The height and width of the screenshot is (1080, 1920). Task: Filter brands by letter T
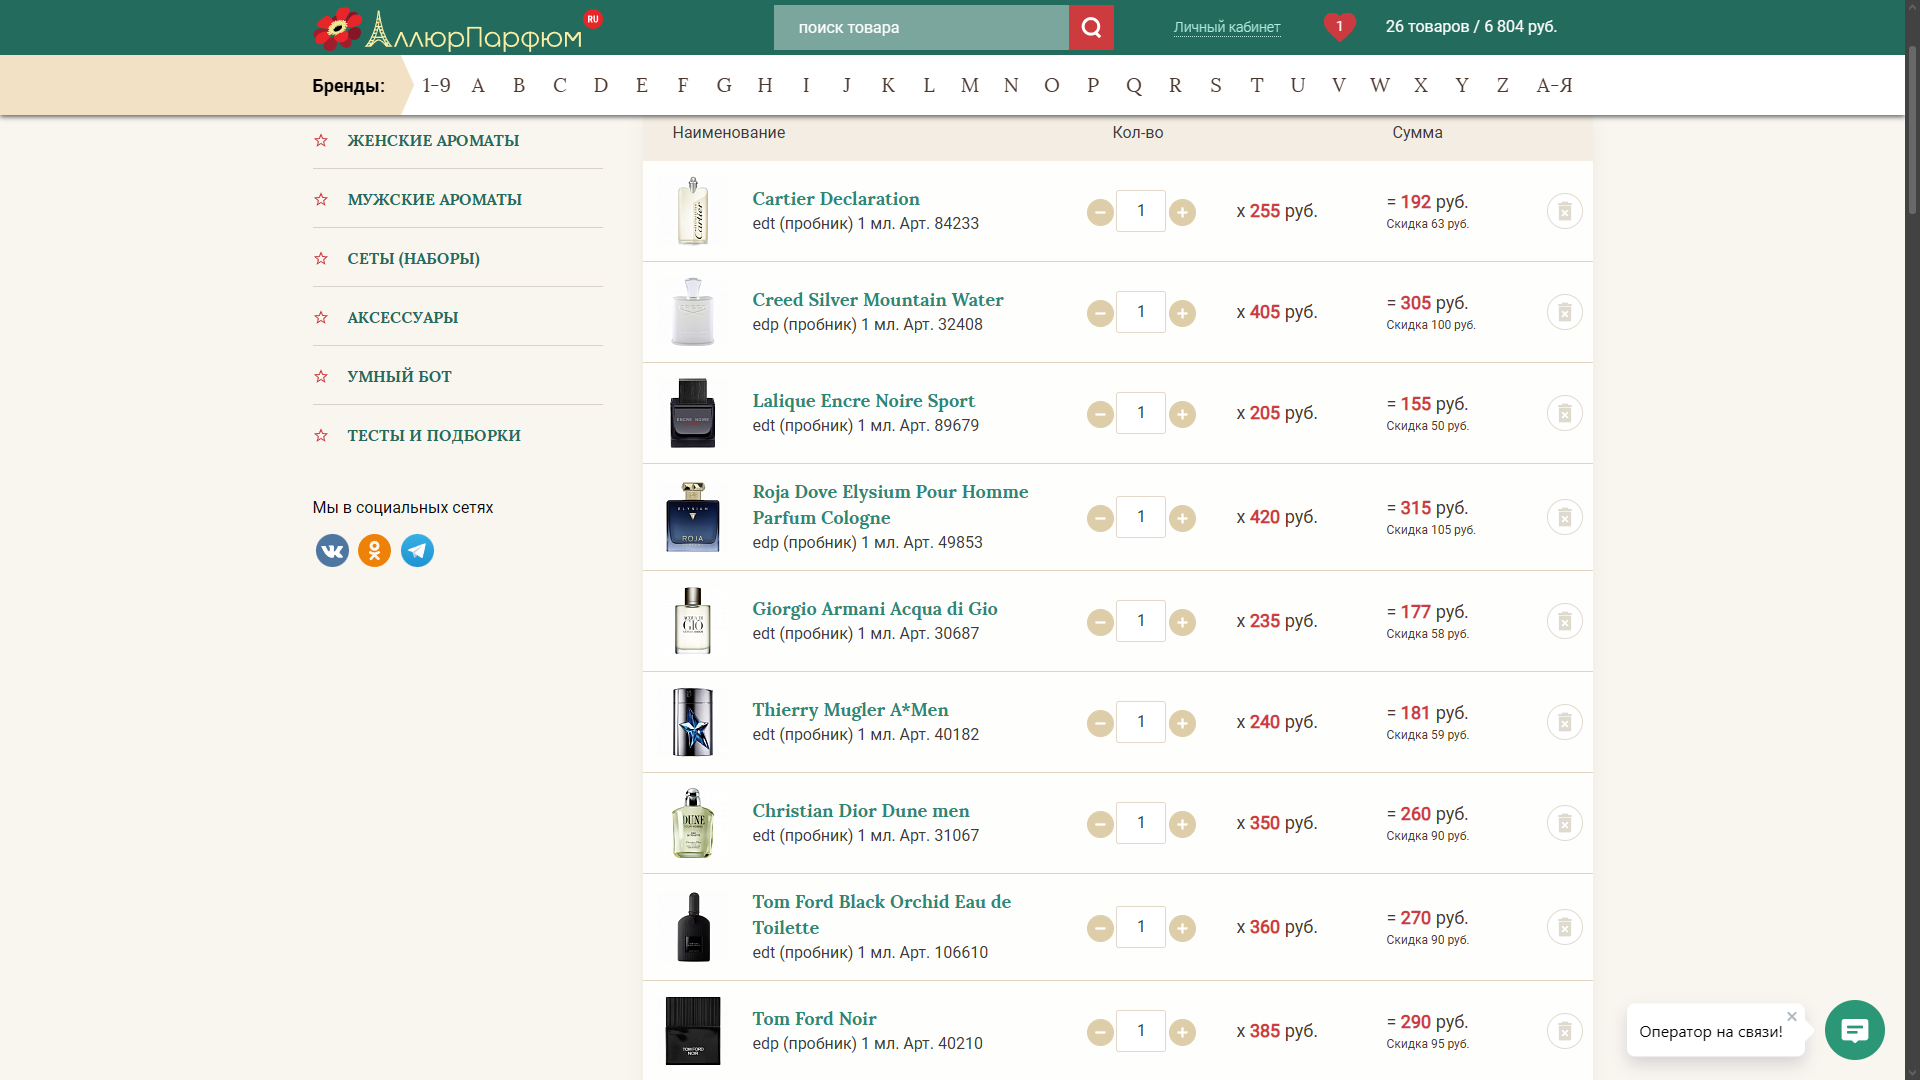click(1257, 85)
